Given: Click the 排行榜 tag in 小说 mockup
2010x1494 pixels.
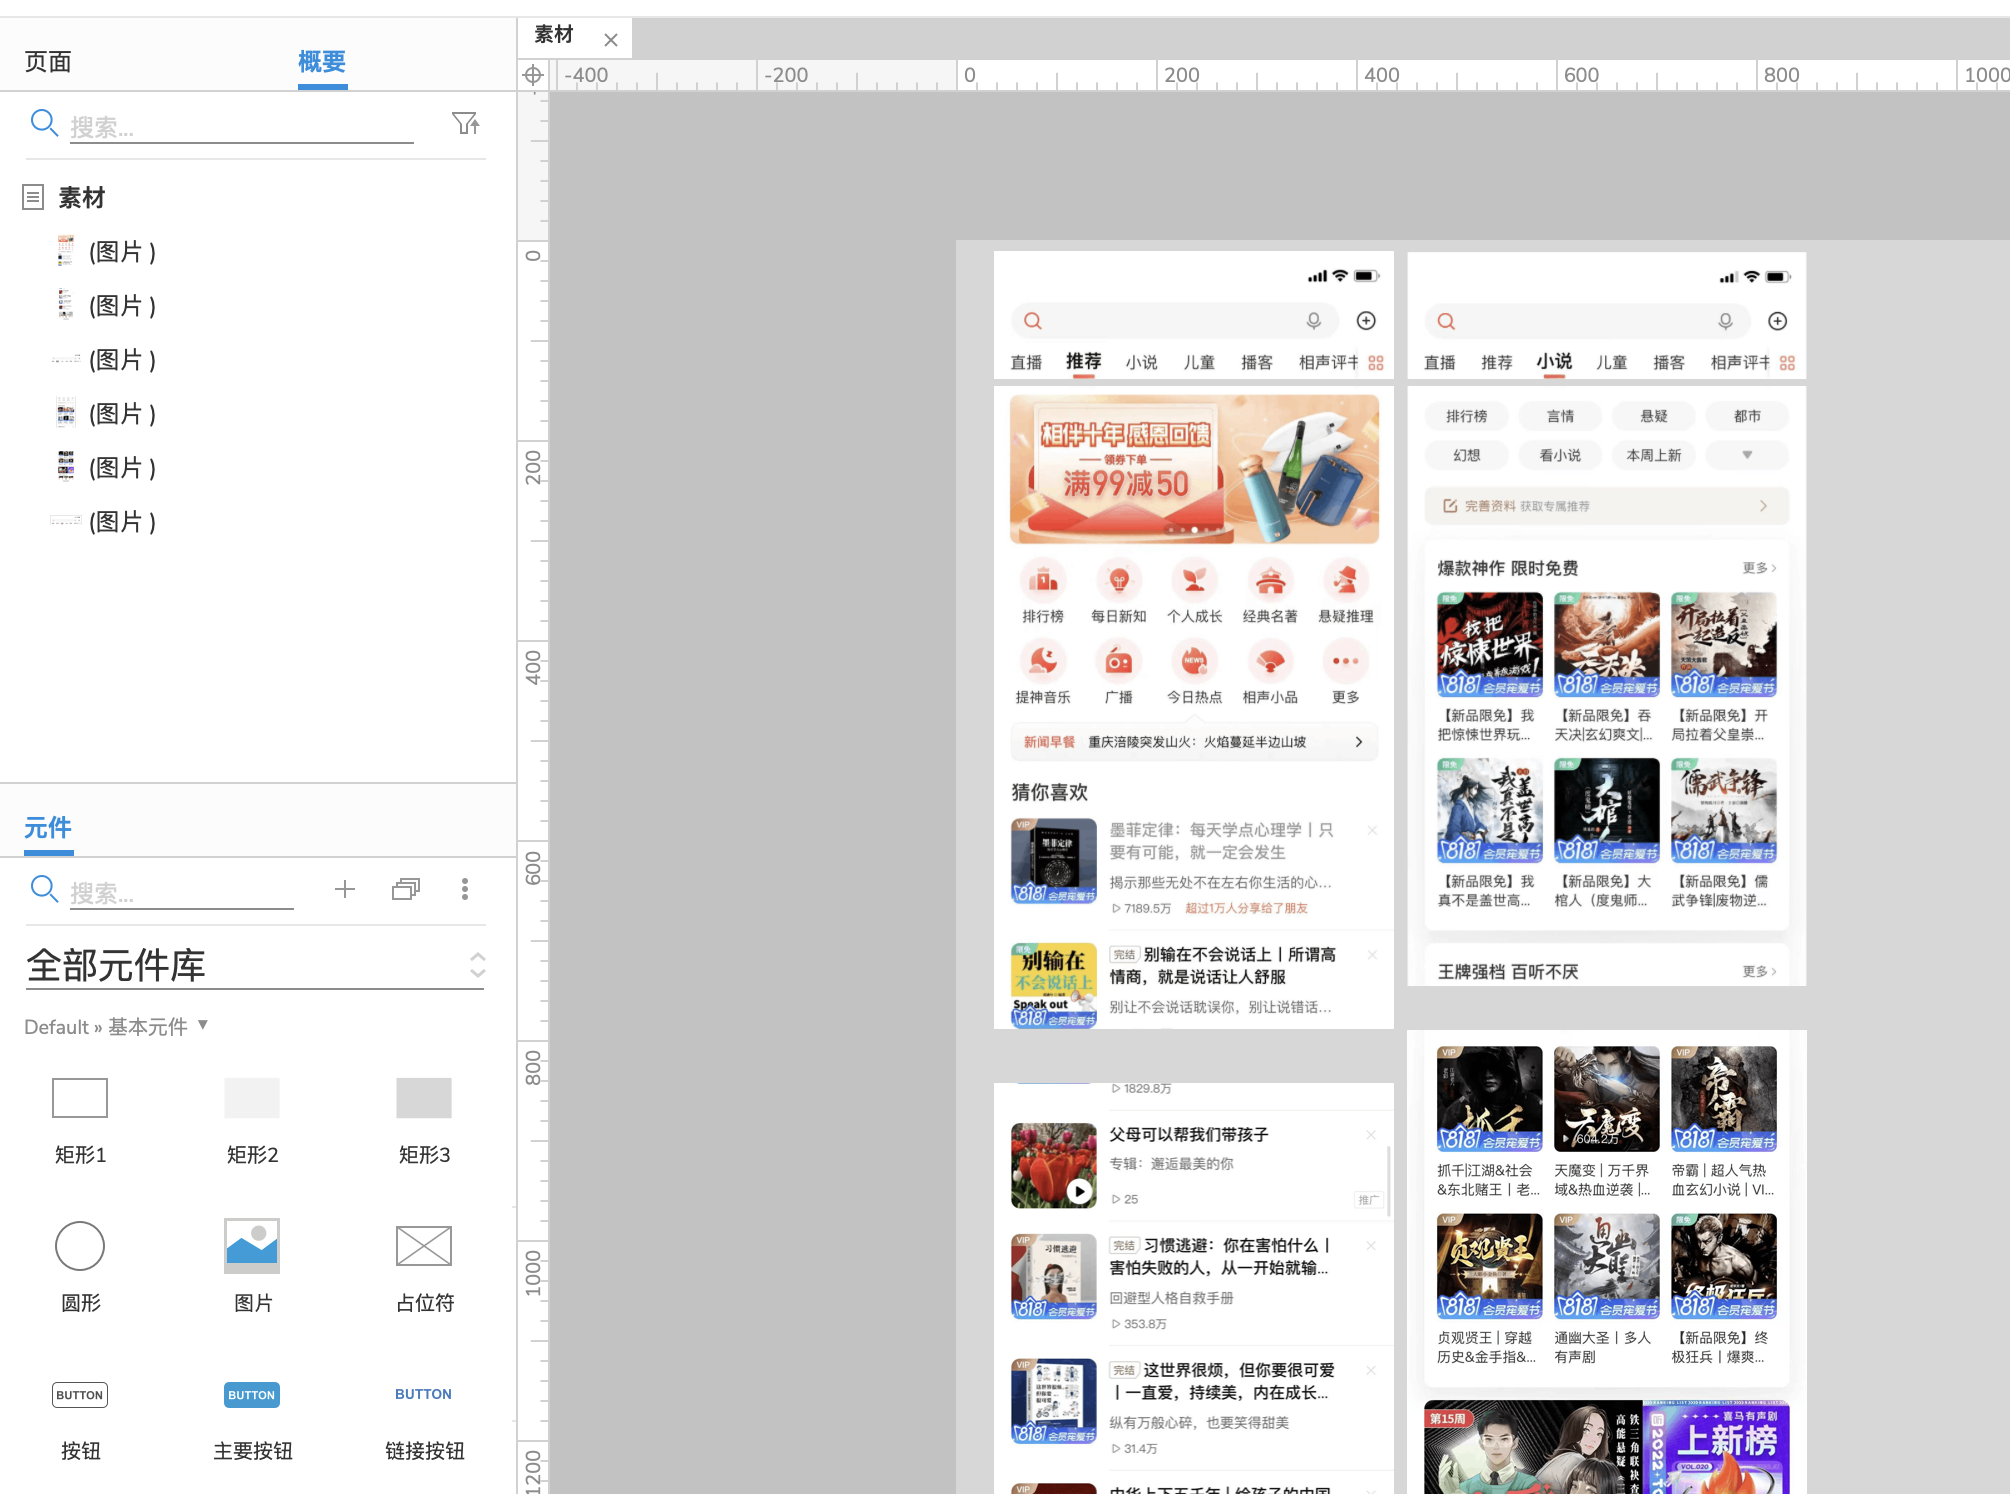Looking at the screenshot, I should pyautogui.click(x=1466, y=416).
